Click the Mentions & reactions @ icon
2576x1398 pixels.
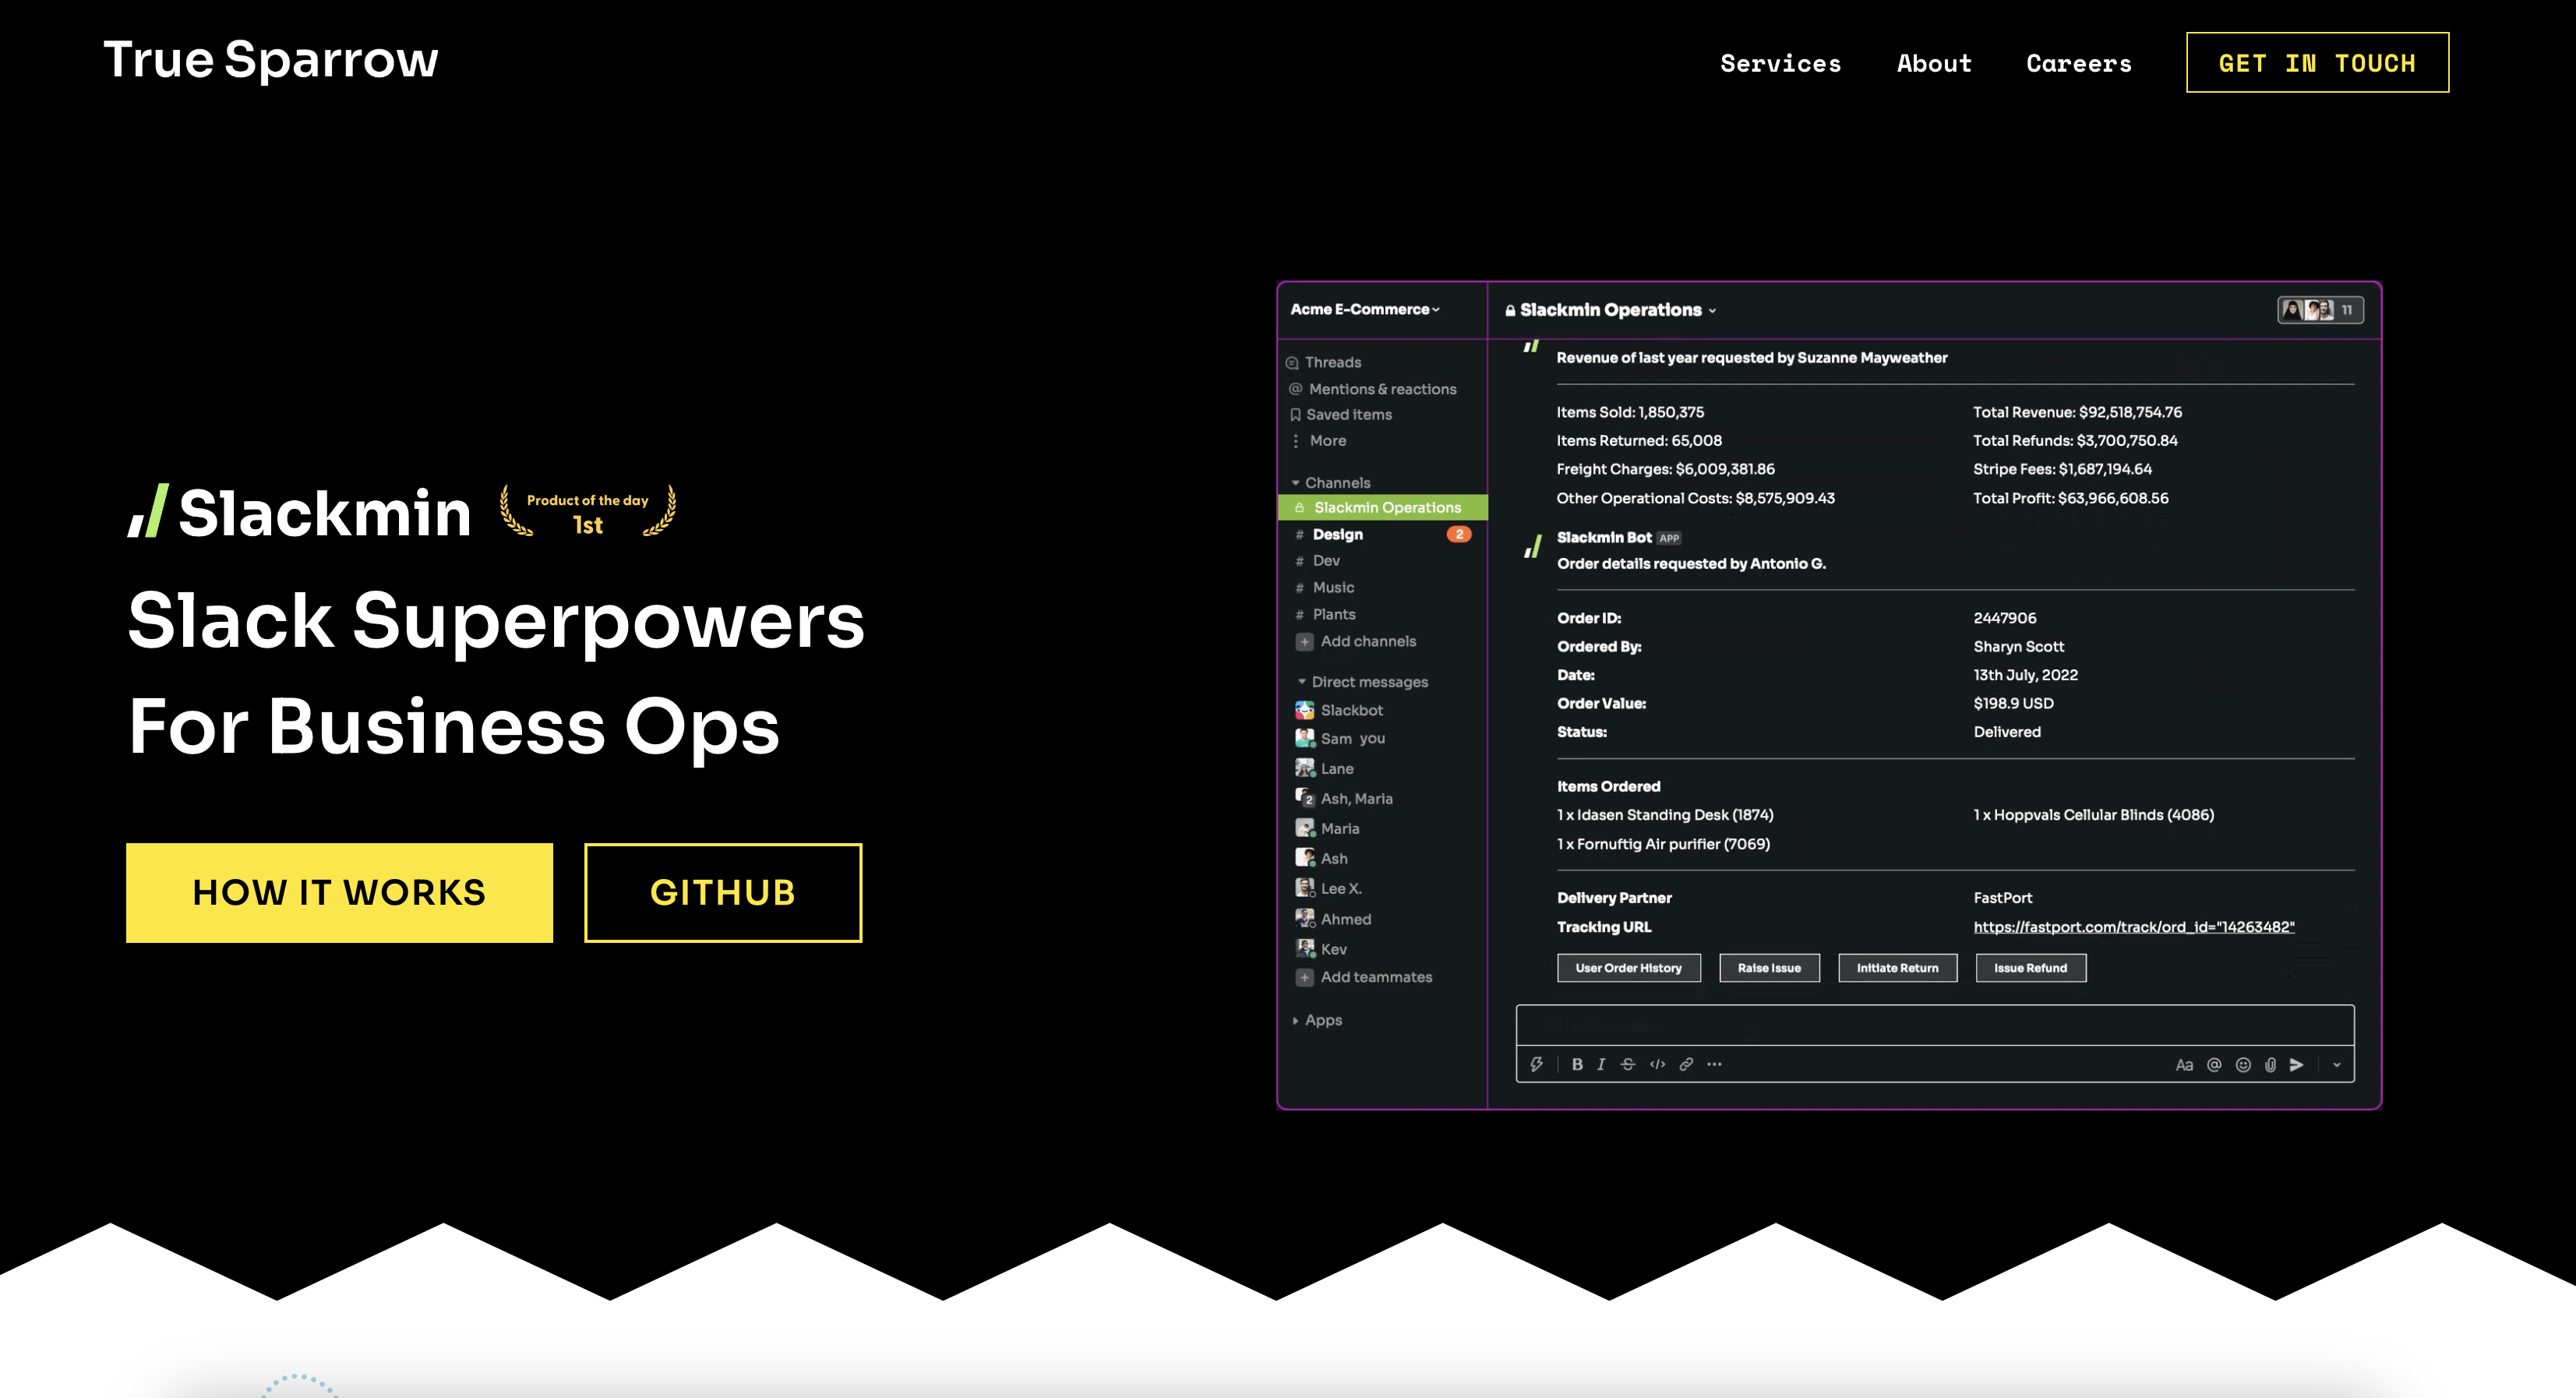coord(1295,389)
